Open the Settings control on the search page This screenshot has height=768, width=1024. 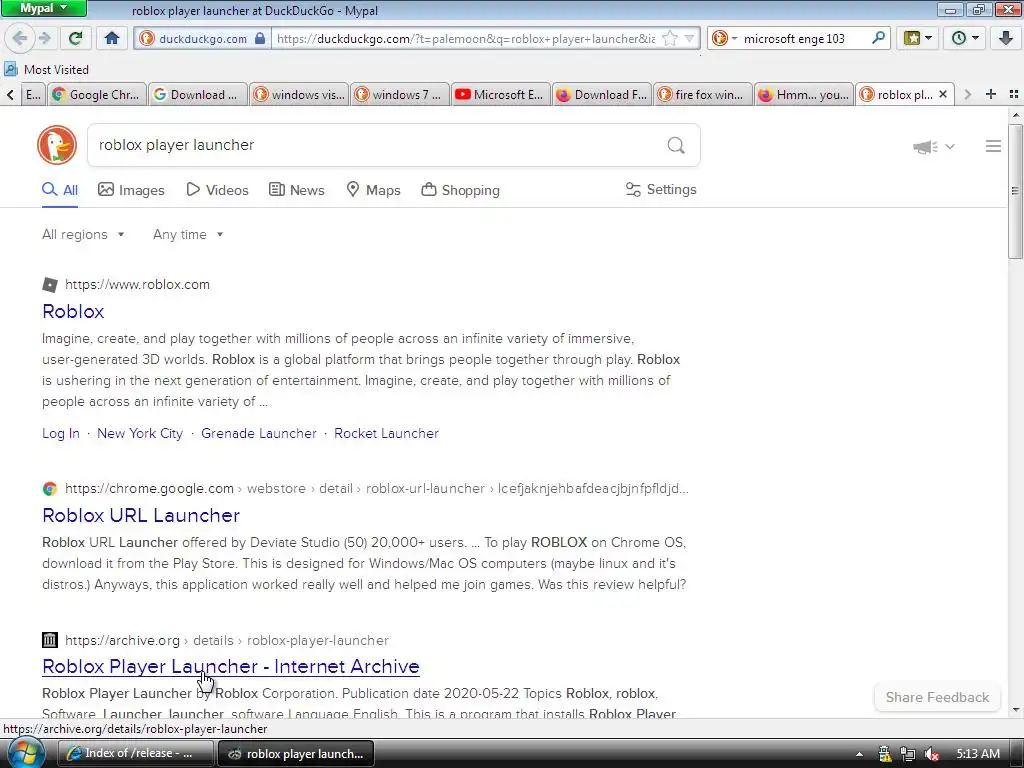pyautogui.click(x=661, y=189)
